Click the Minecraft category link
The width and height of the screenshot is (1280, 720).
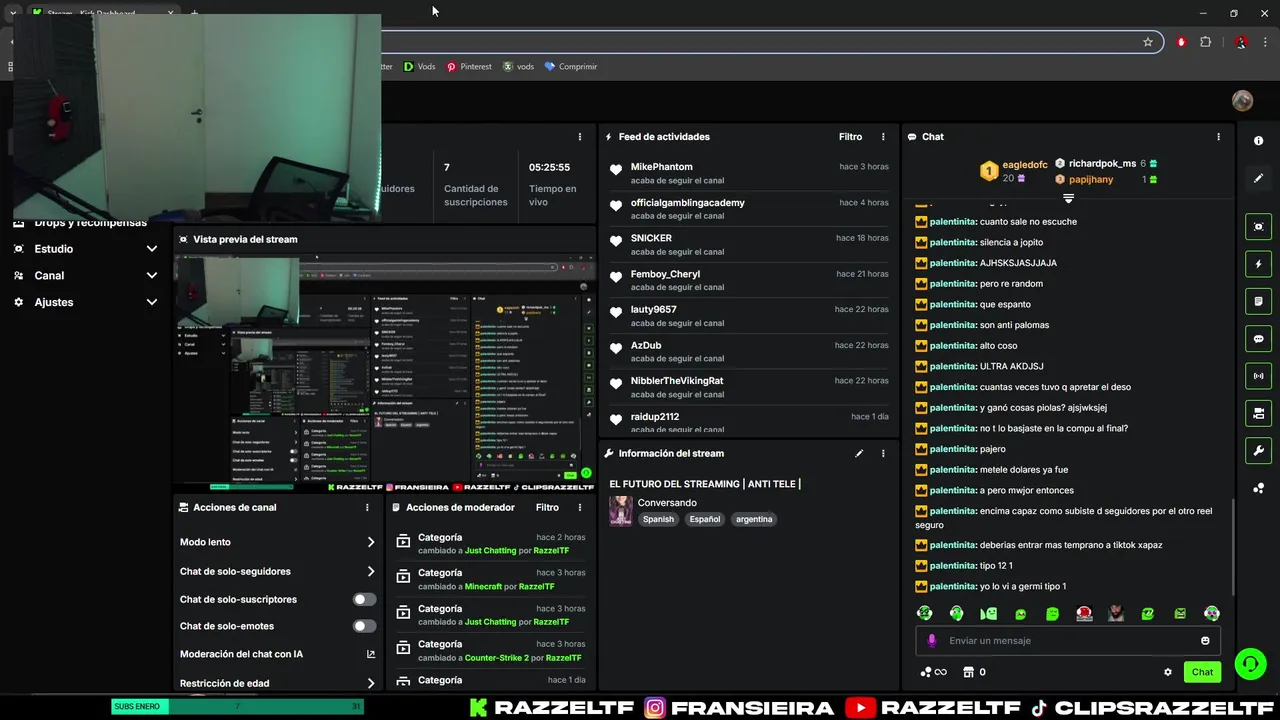click(x=483, y=586)
